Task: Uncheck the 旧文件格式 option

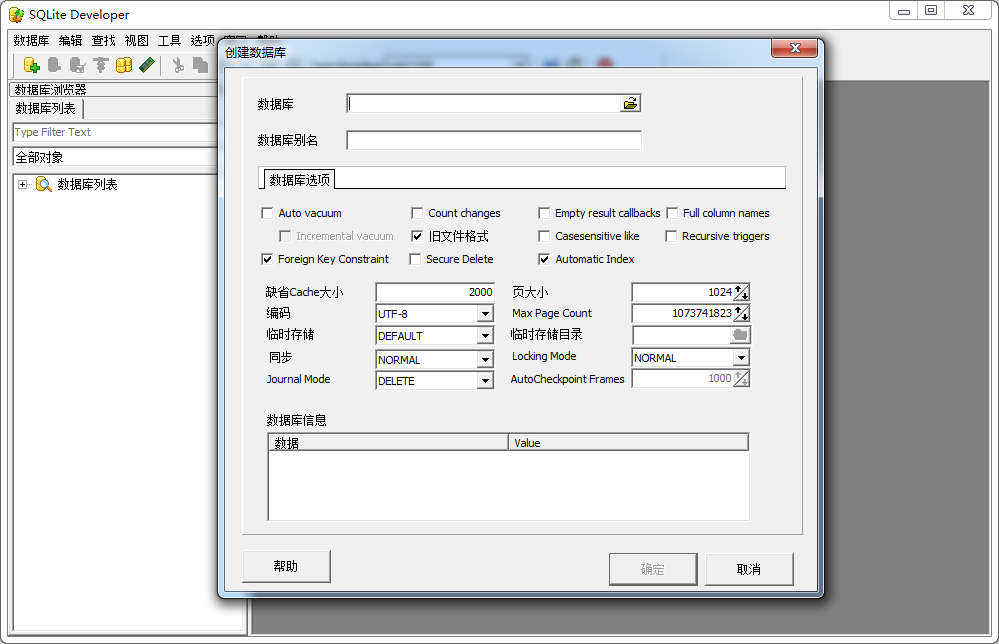Action: coord(417,236)
